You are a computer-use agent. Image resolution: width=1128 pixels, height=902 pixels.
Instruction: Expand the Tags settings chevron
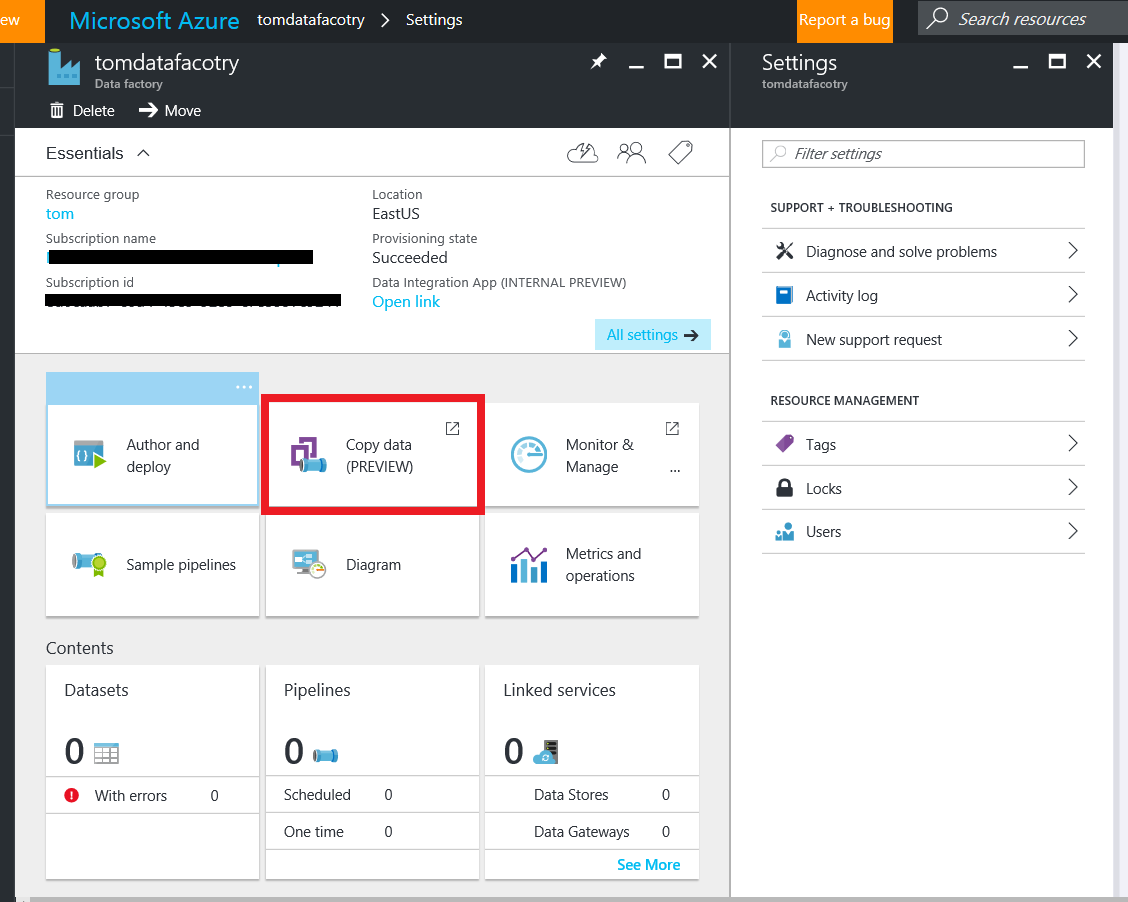[1073, 443]
